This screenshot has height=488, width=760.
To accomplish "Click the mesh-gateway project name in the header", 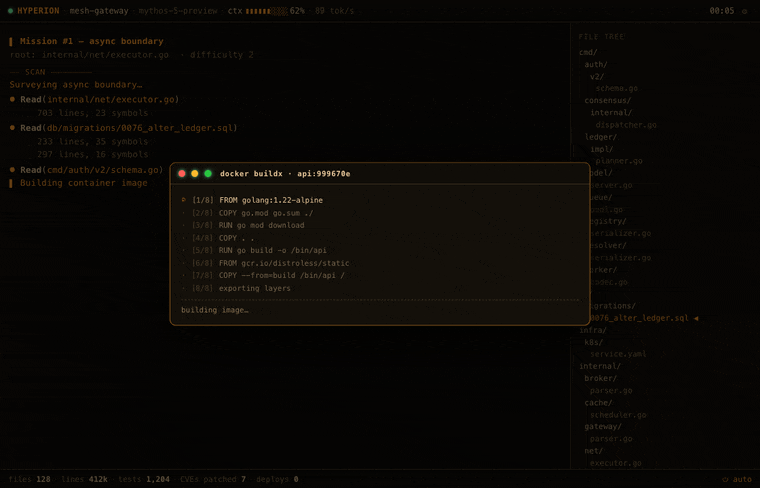I will [x=99, y=11].
